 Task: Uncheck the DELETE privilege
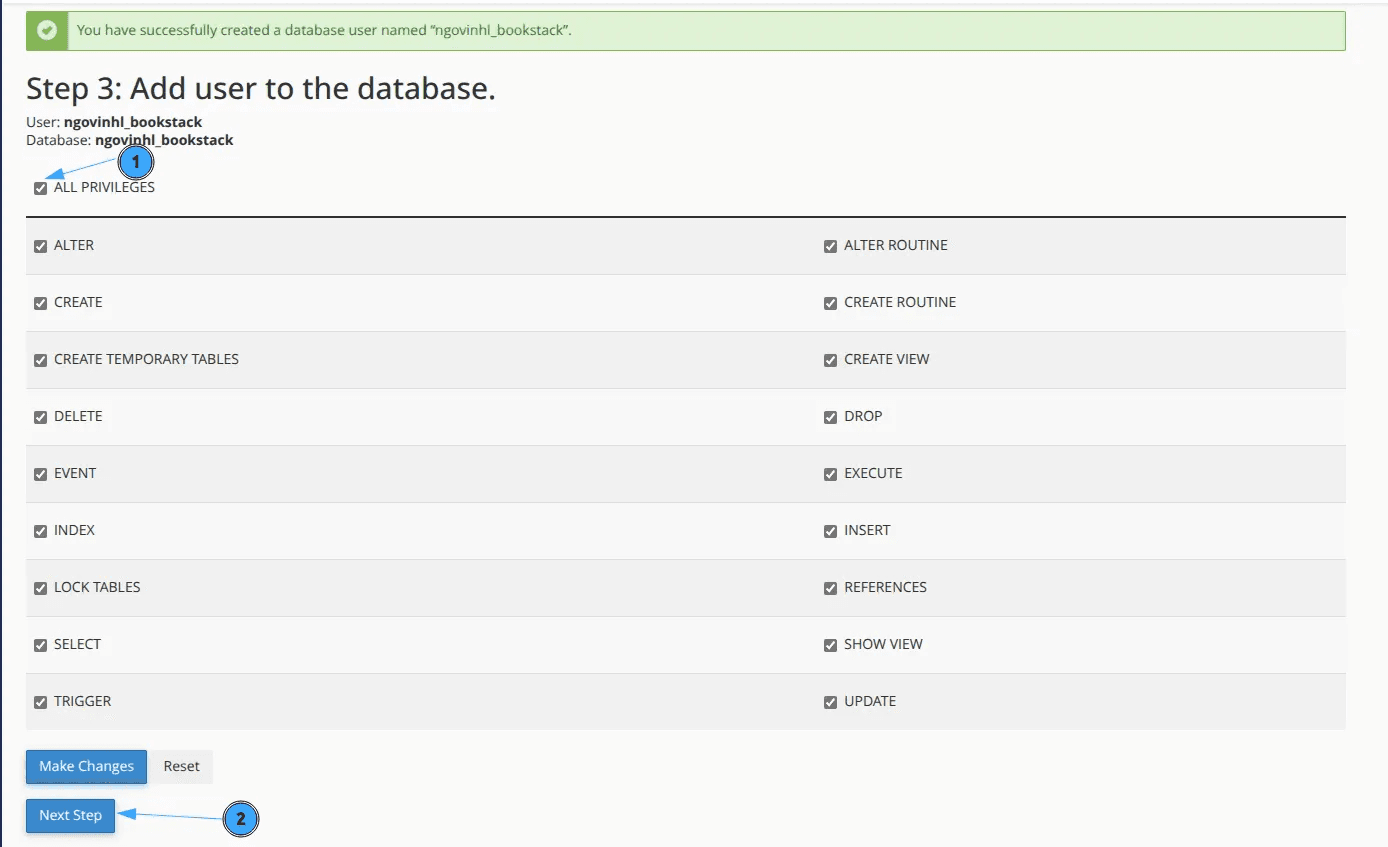coord(41,417)
